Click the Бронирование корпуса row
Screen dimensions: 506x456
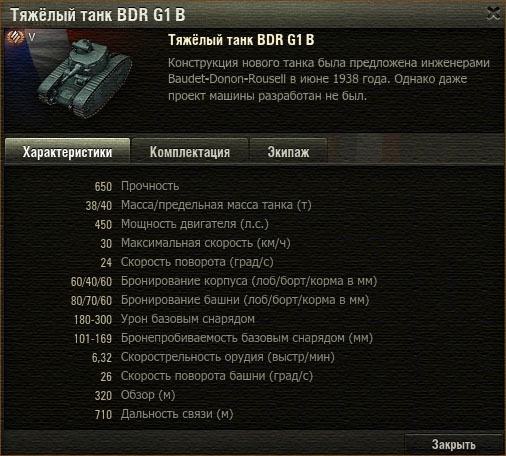click(x=224, y=281)
